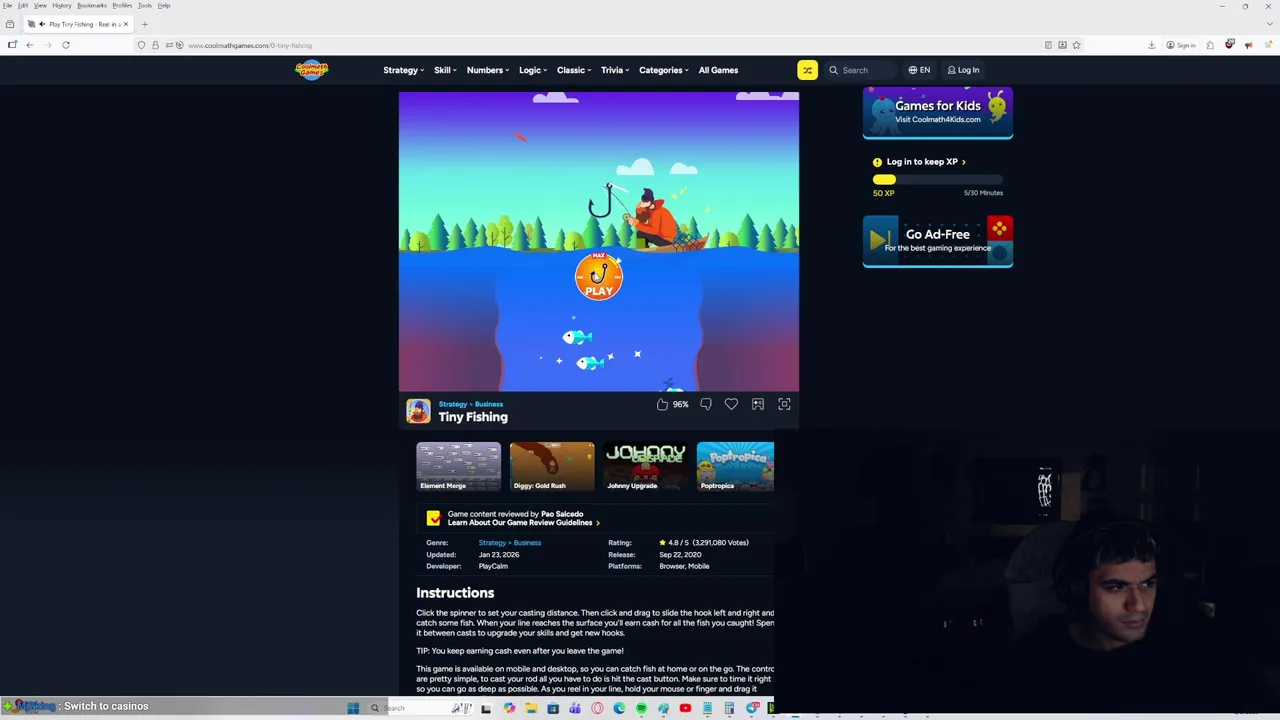The width and height of the screenshot is (1280, 720).
Task: Click the padlock site info icon
Action: click(155, 45)
